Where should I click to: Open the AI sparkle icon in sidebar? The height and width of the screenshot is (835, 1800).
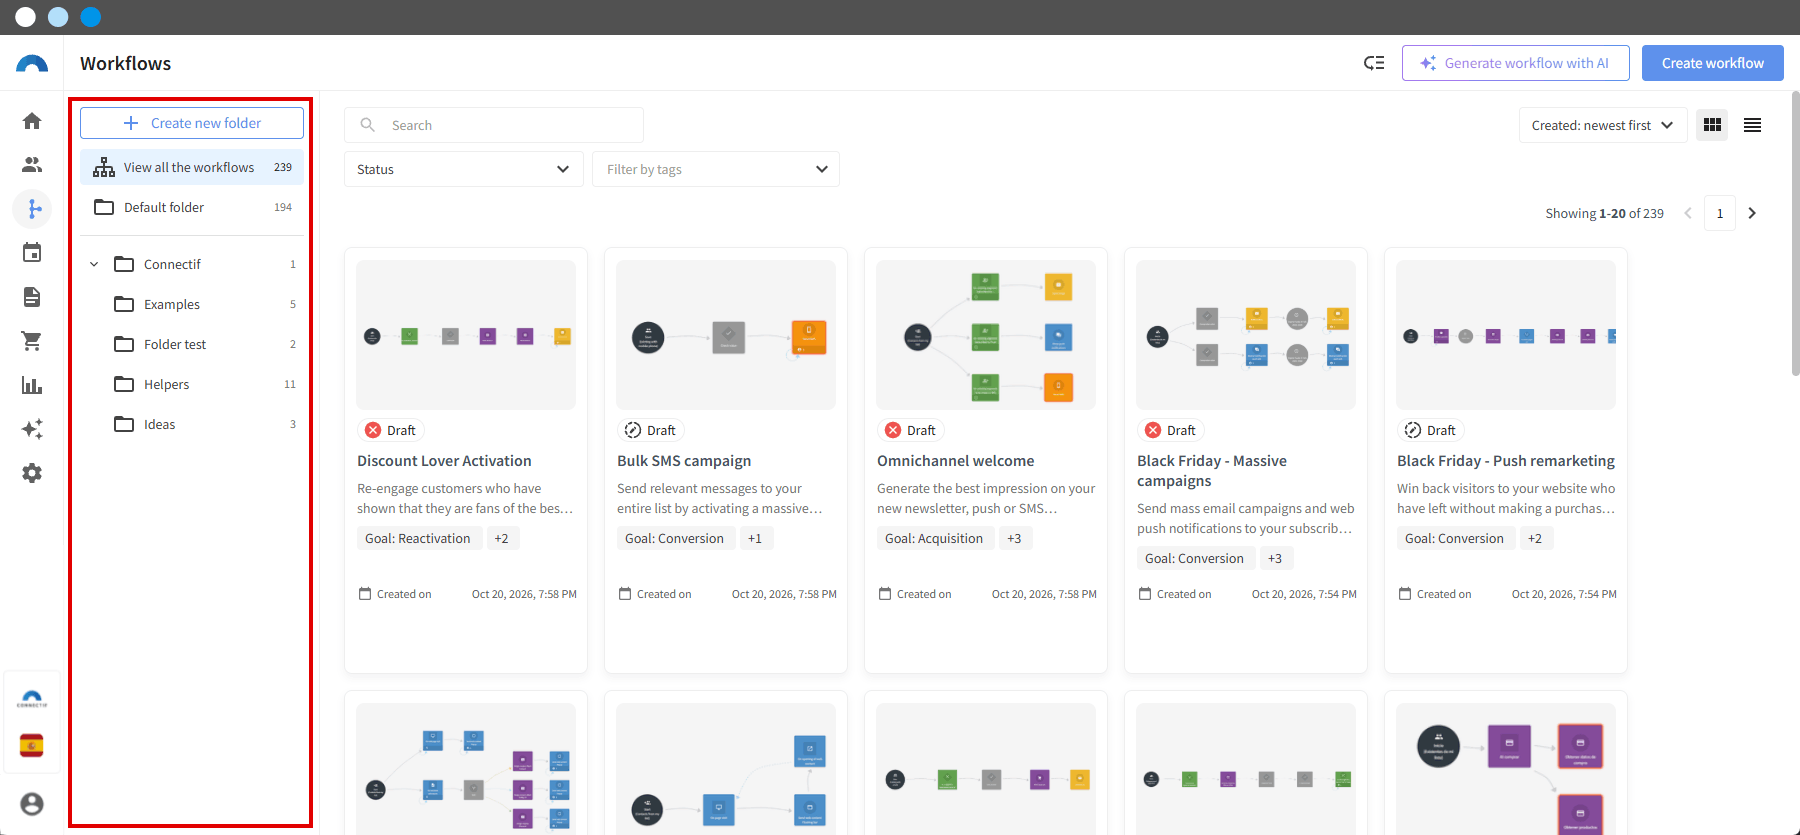pos(32,429)
